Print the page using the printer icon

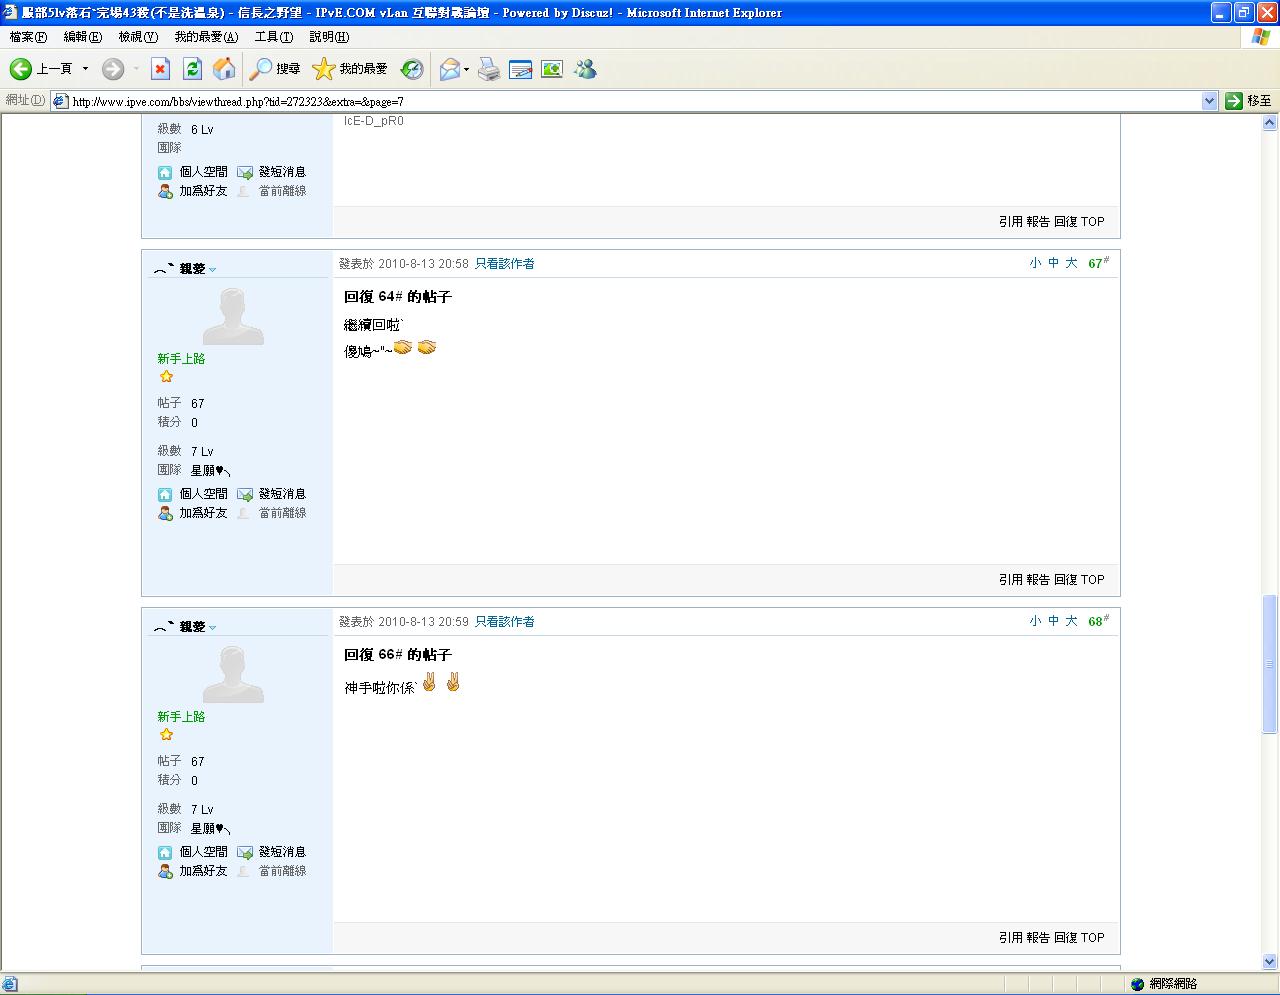pos(488,69)
